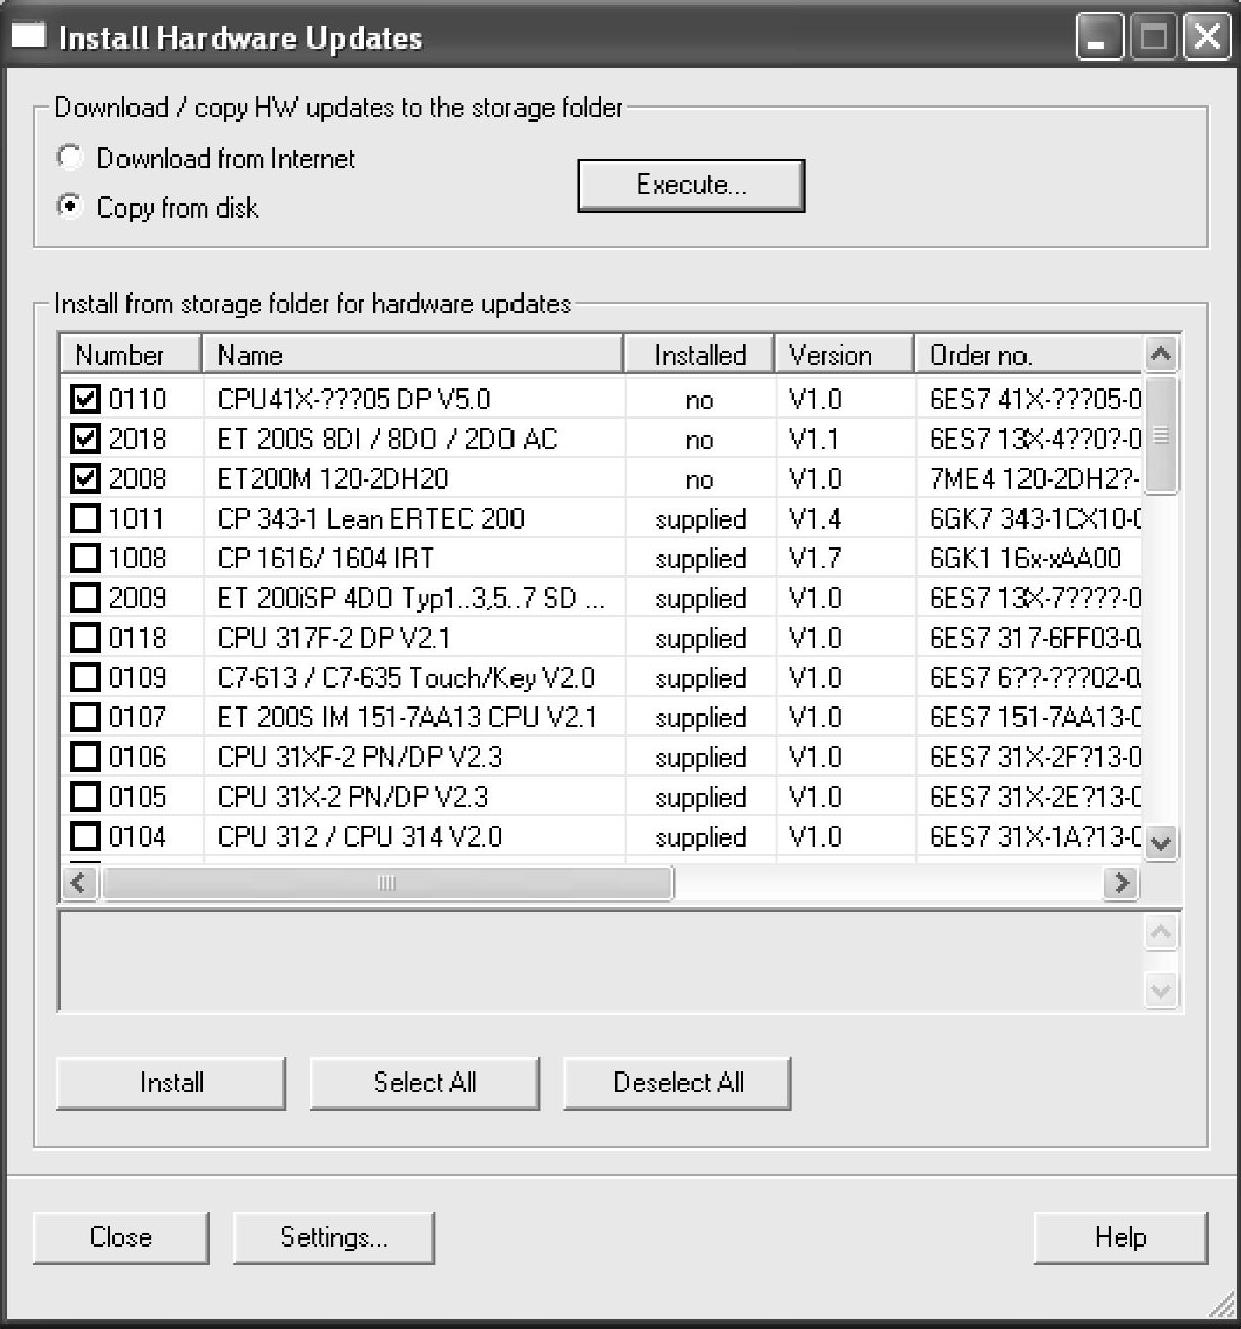Open Help for hardware updates
This screenshot has width=1241, height=1329.
pyautogui.click(x=1121, y=1238)
